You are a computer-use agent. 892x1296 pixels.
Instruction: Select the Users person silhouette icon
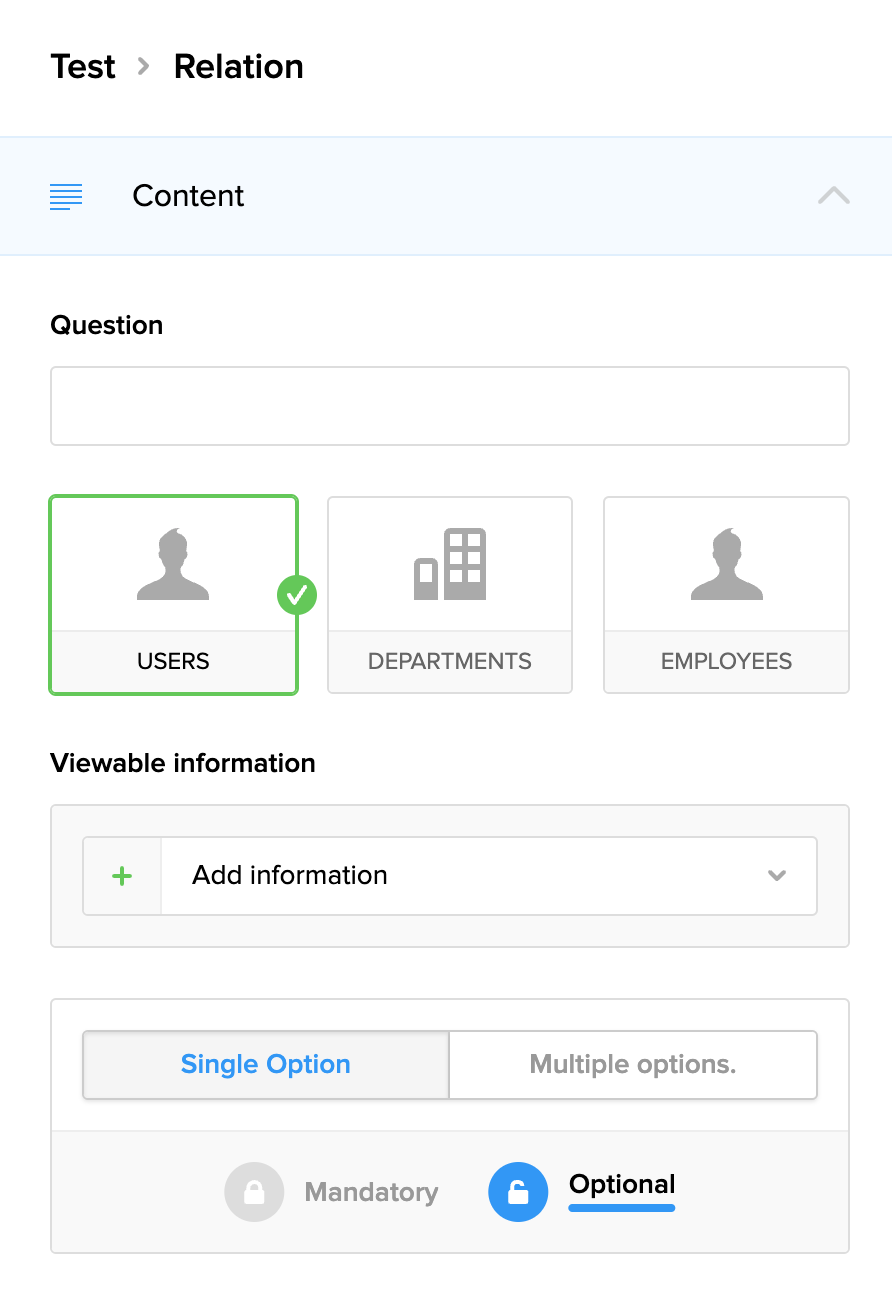click(x=173, y=565)
